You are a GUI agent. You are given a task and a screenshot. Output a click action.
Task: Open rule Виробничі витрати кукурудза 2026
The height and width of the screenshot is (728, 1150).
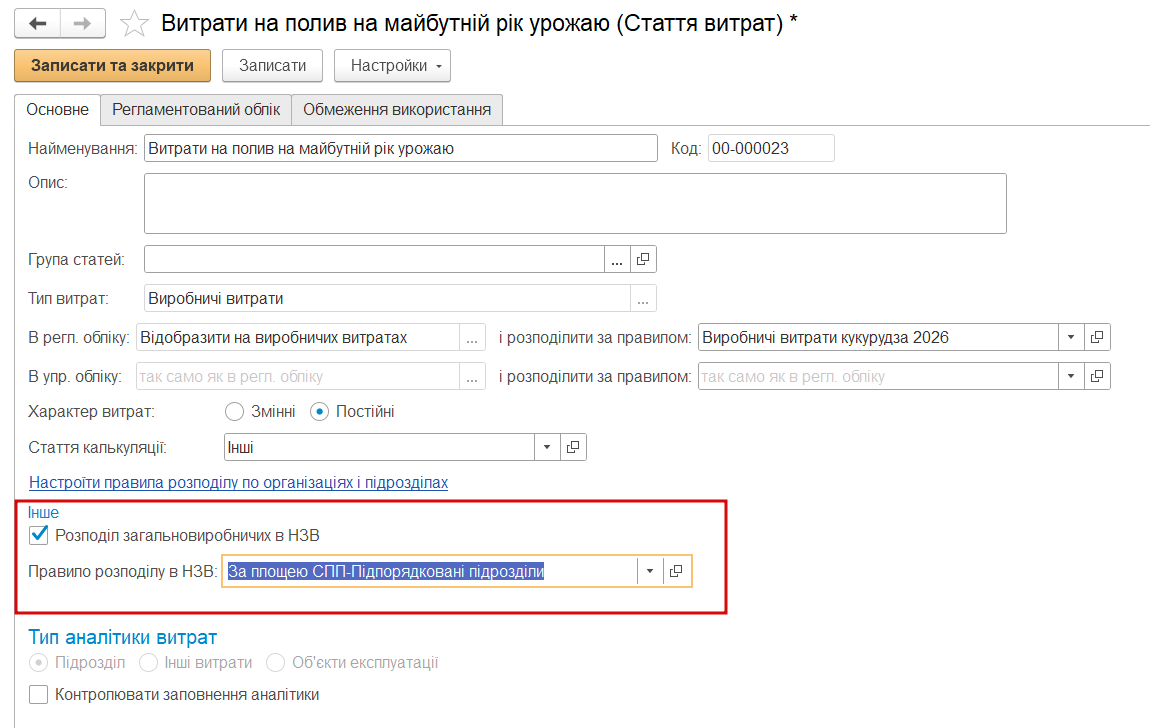tap(1097, 337)
